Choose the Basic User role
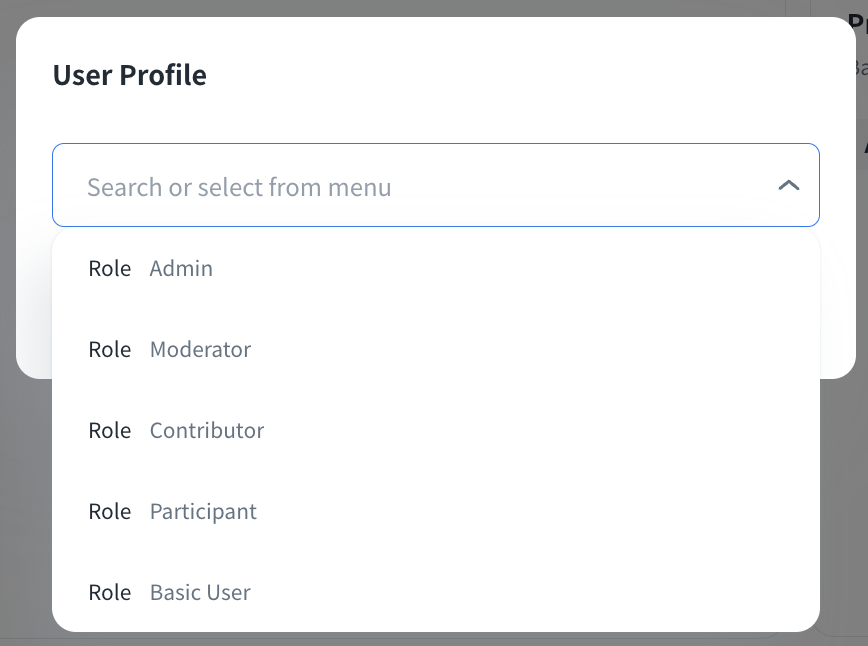868x646 pixels. (435, 593)
